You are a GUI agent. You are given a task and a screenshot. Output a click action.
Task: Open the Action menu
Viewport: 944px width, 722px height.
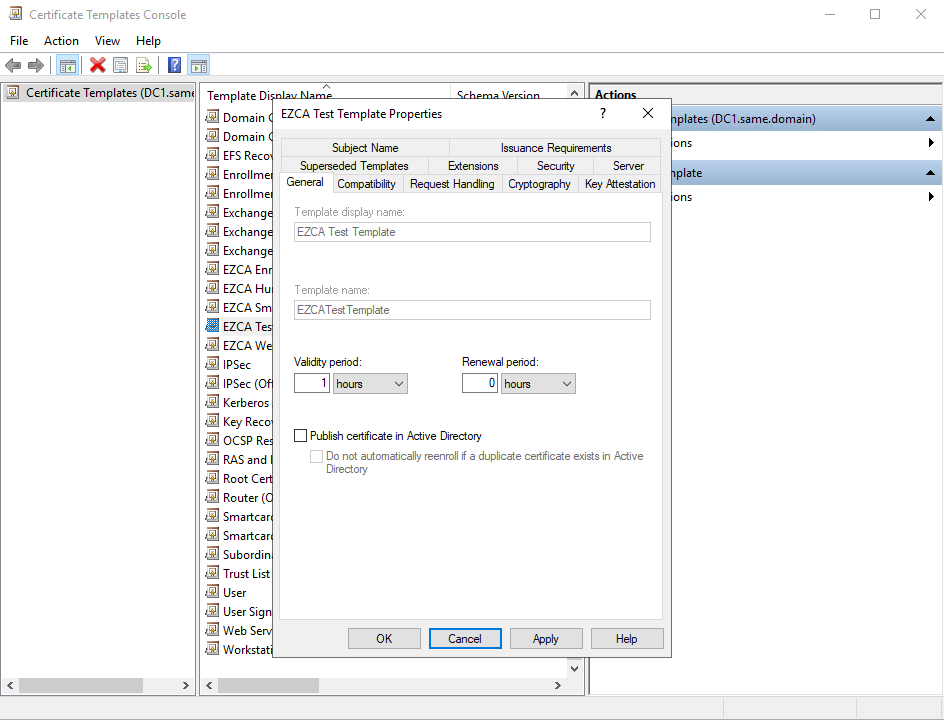[61, 41]
